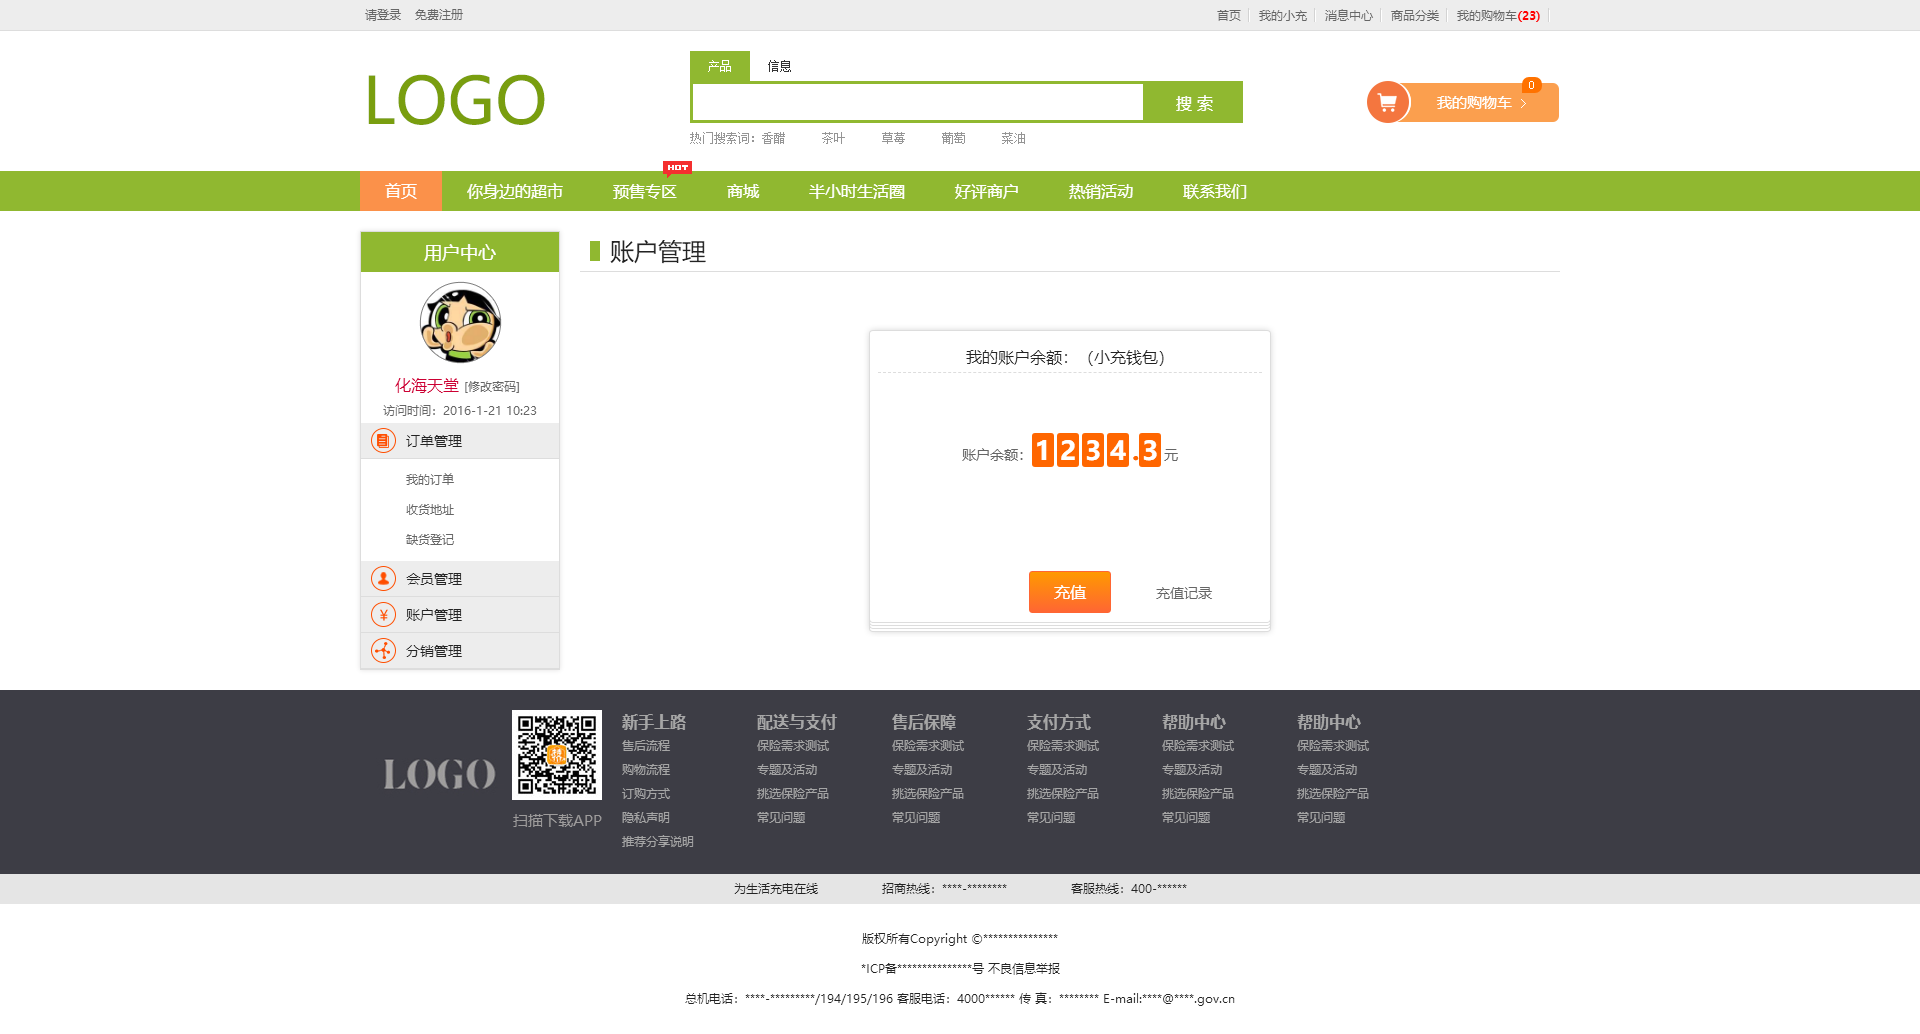The image size is (1920, 1034).
Task: Click the gray footer LOGO
Action: [x=439, y=774]
